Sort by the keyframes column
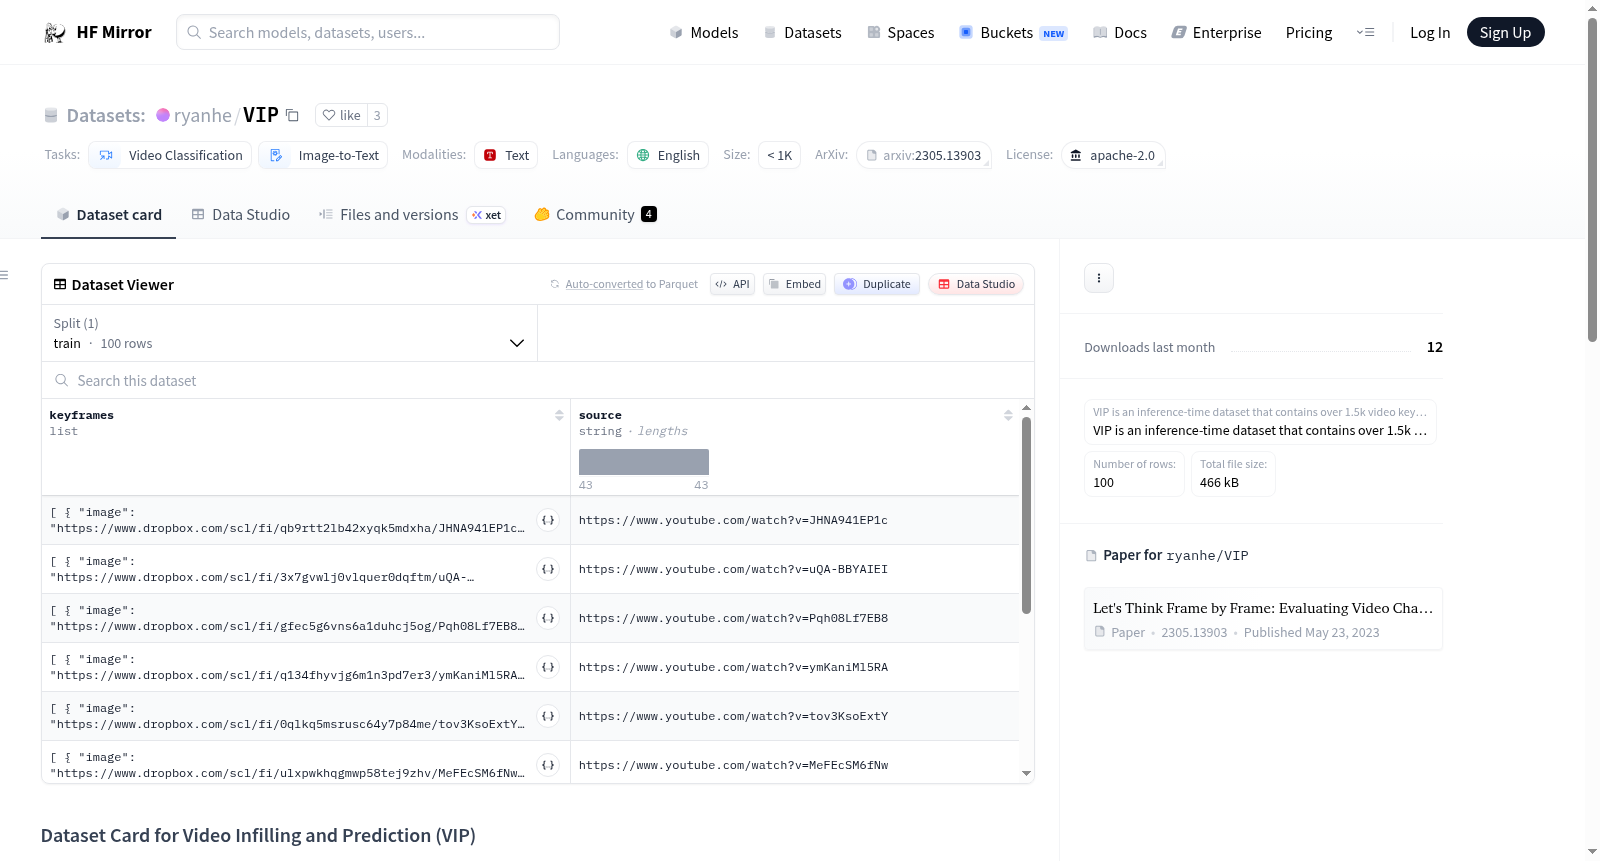Image resolution: width=1600 pixels, height=861 pixels. coord(559,415)
